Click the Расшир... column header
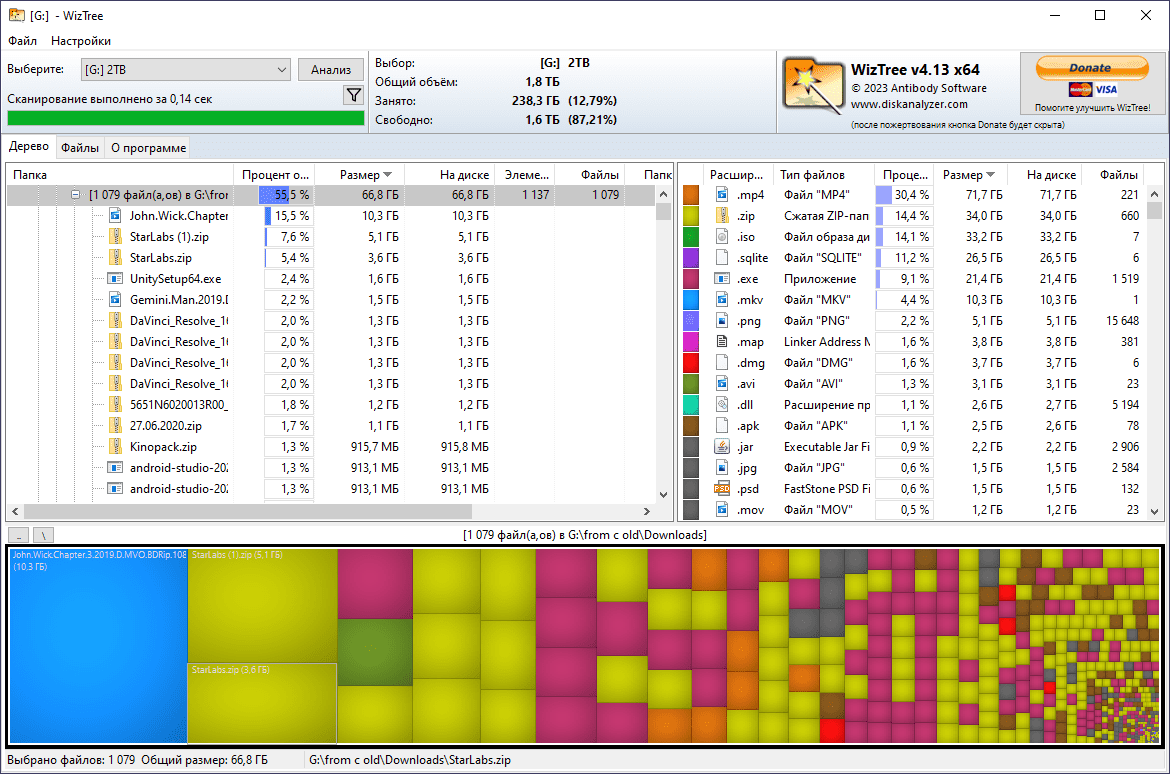 tap(736, 175)
